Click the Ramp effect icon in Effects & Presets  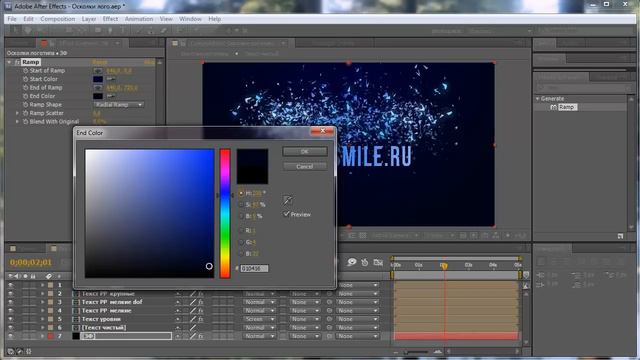click(553, 107)
